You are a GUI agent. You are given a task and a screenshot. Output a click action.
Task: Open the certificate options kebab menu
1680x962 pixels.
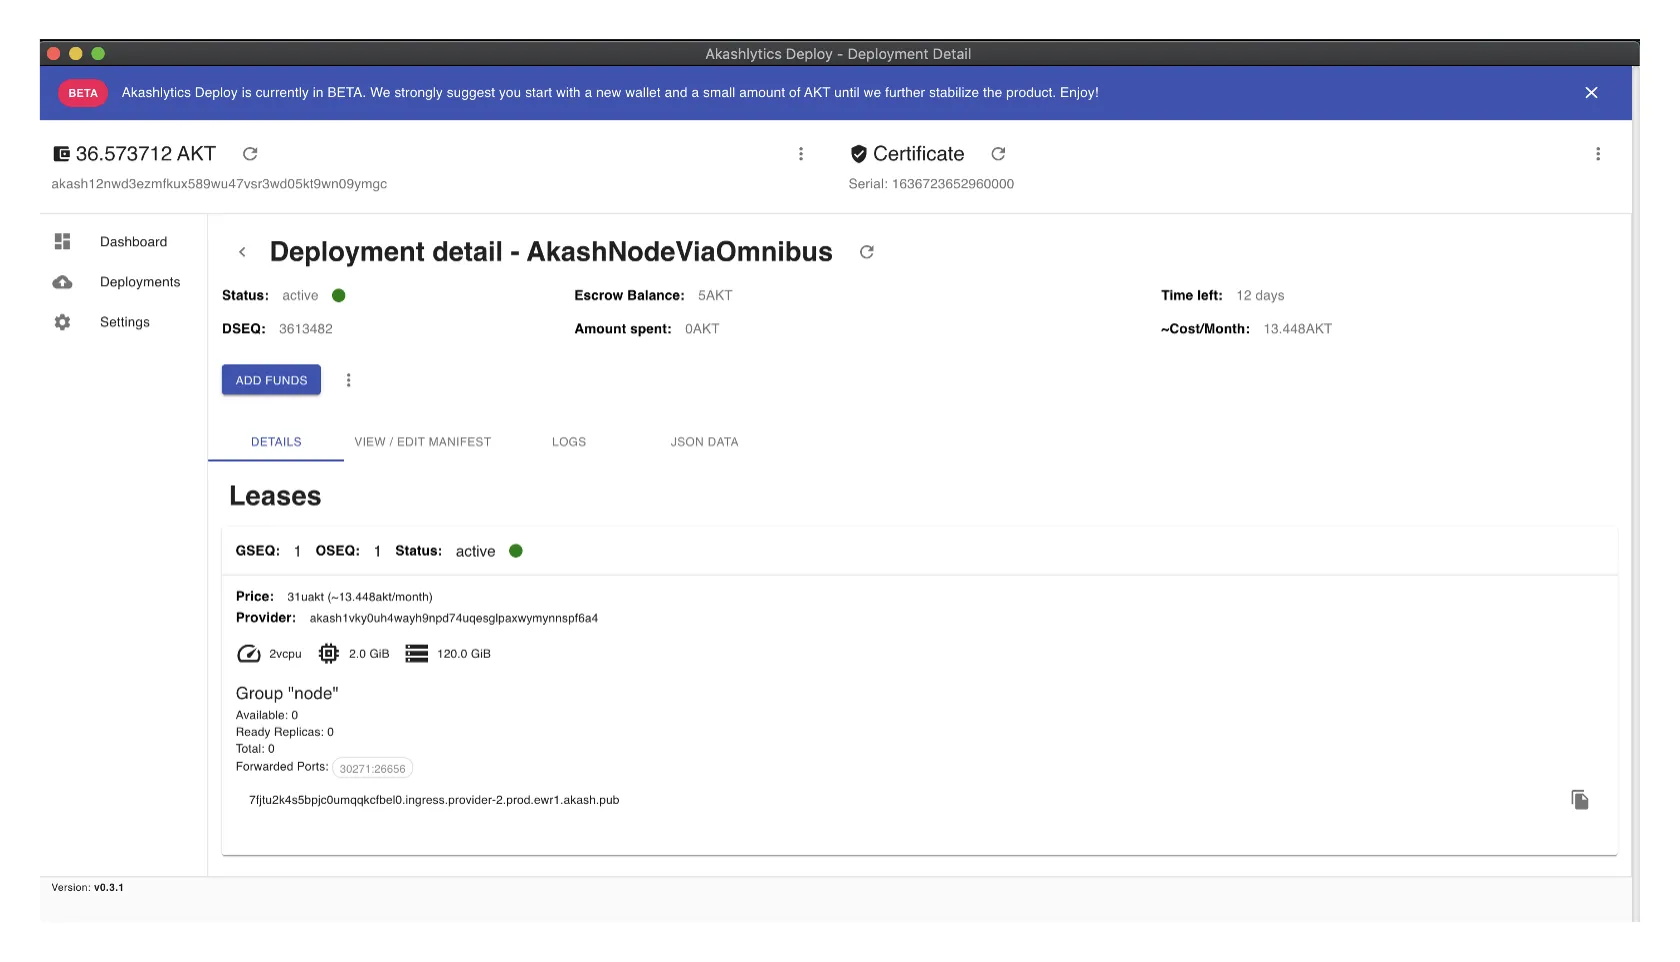(1597, 154)
